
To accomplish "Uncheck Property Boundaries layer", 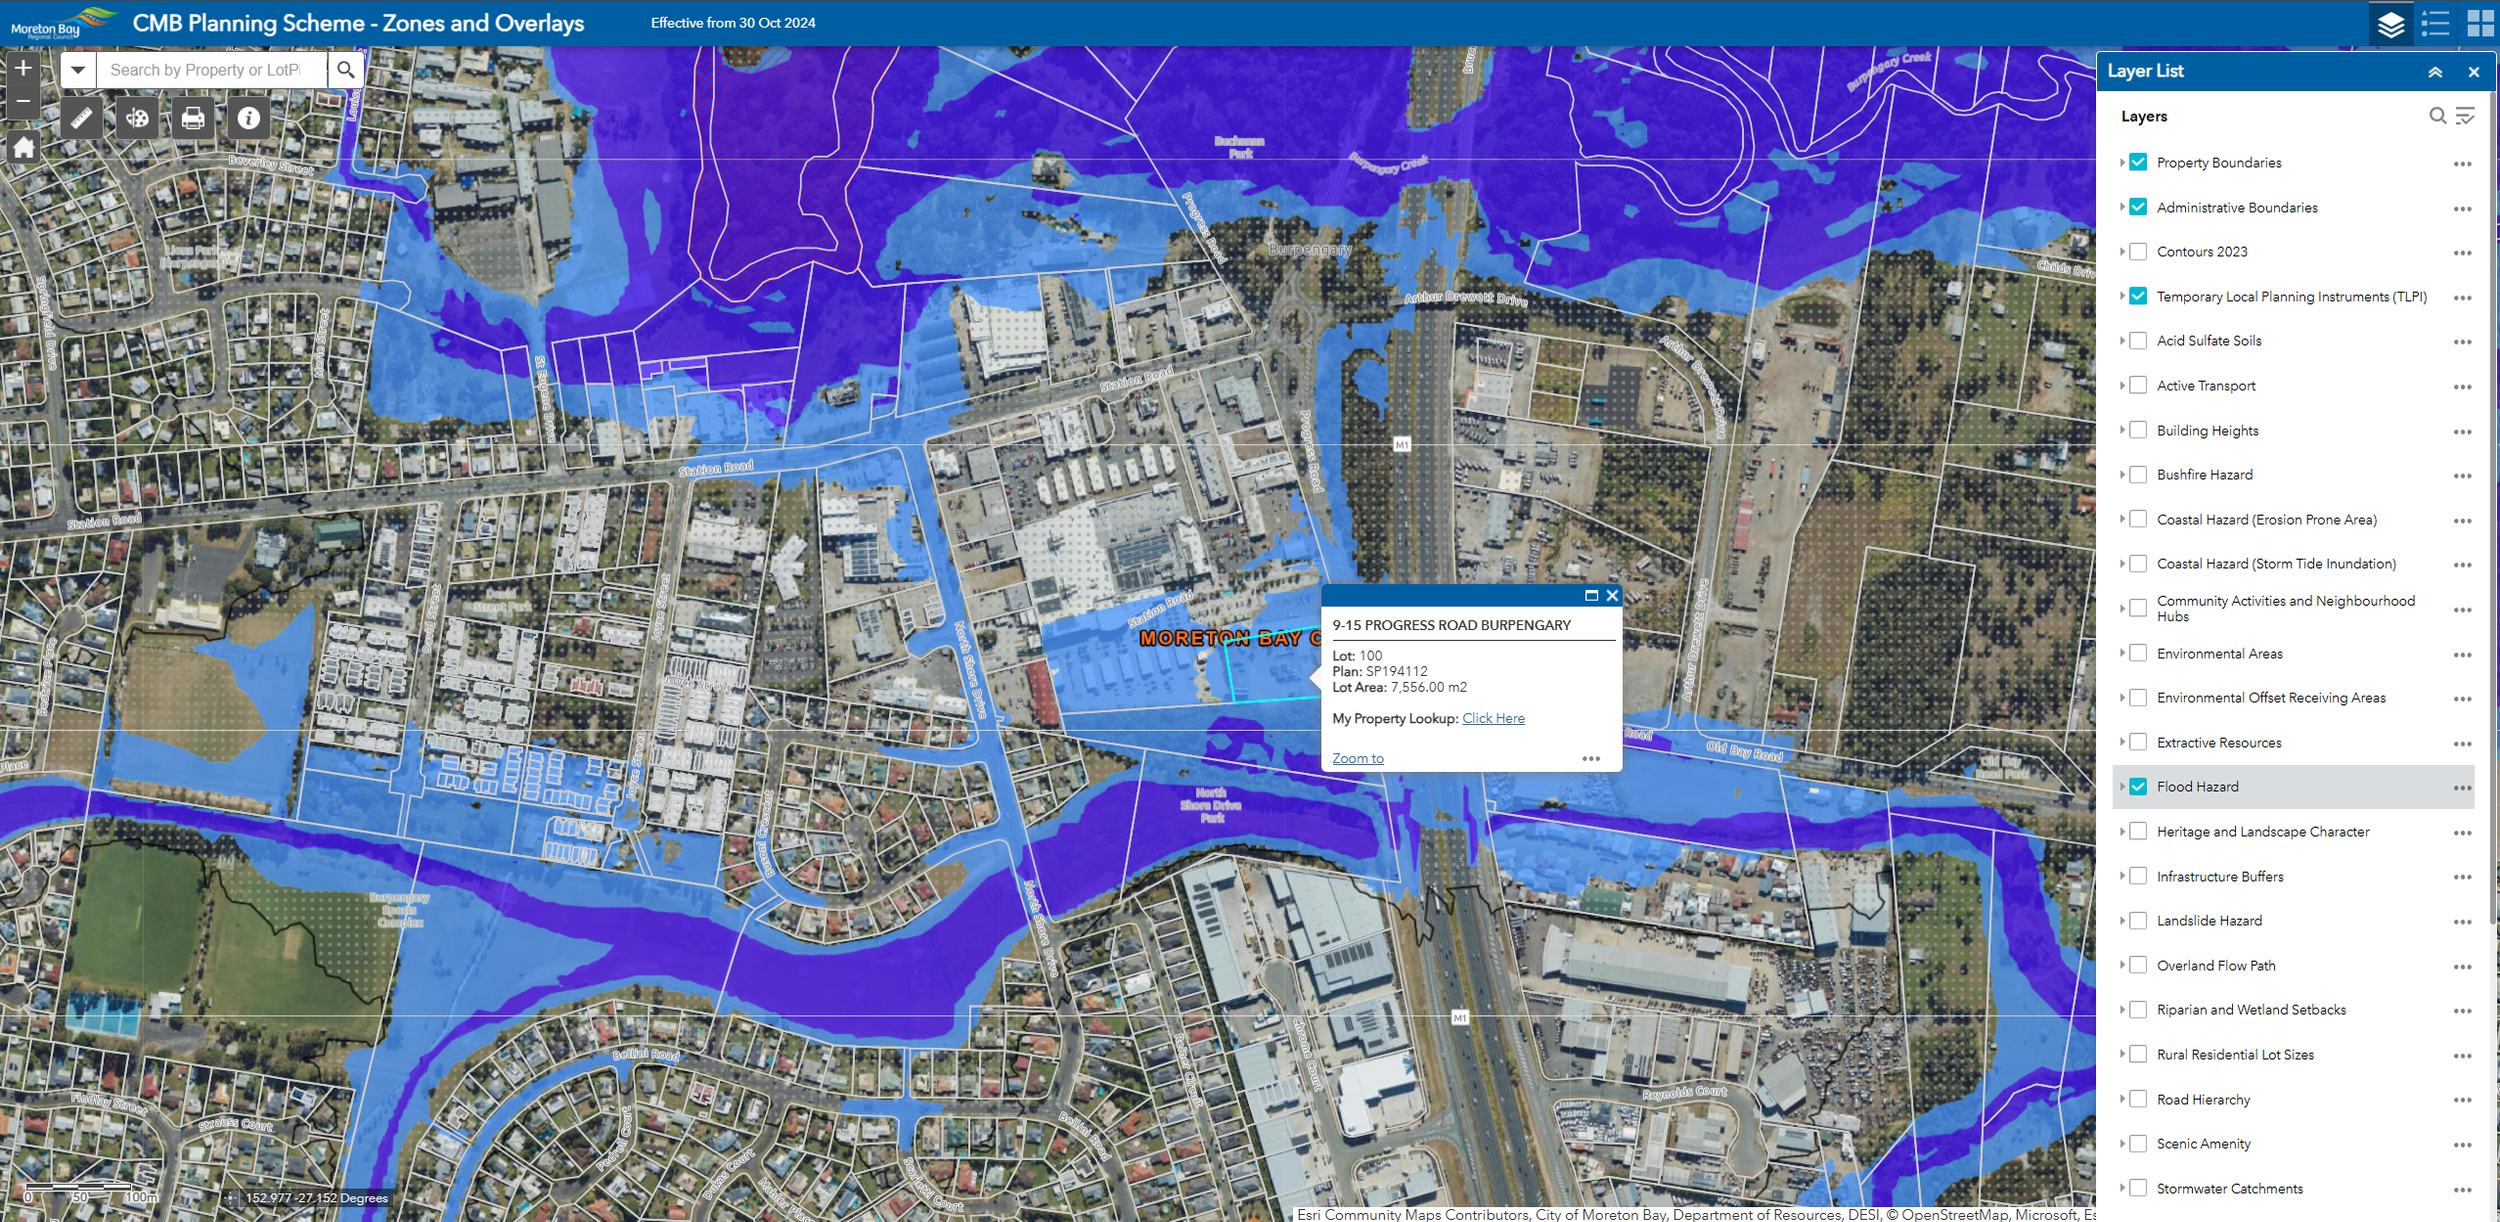I will point(2138,162).
